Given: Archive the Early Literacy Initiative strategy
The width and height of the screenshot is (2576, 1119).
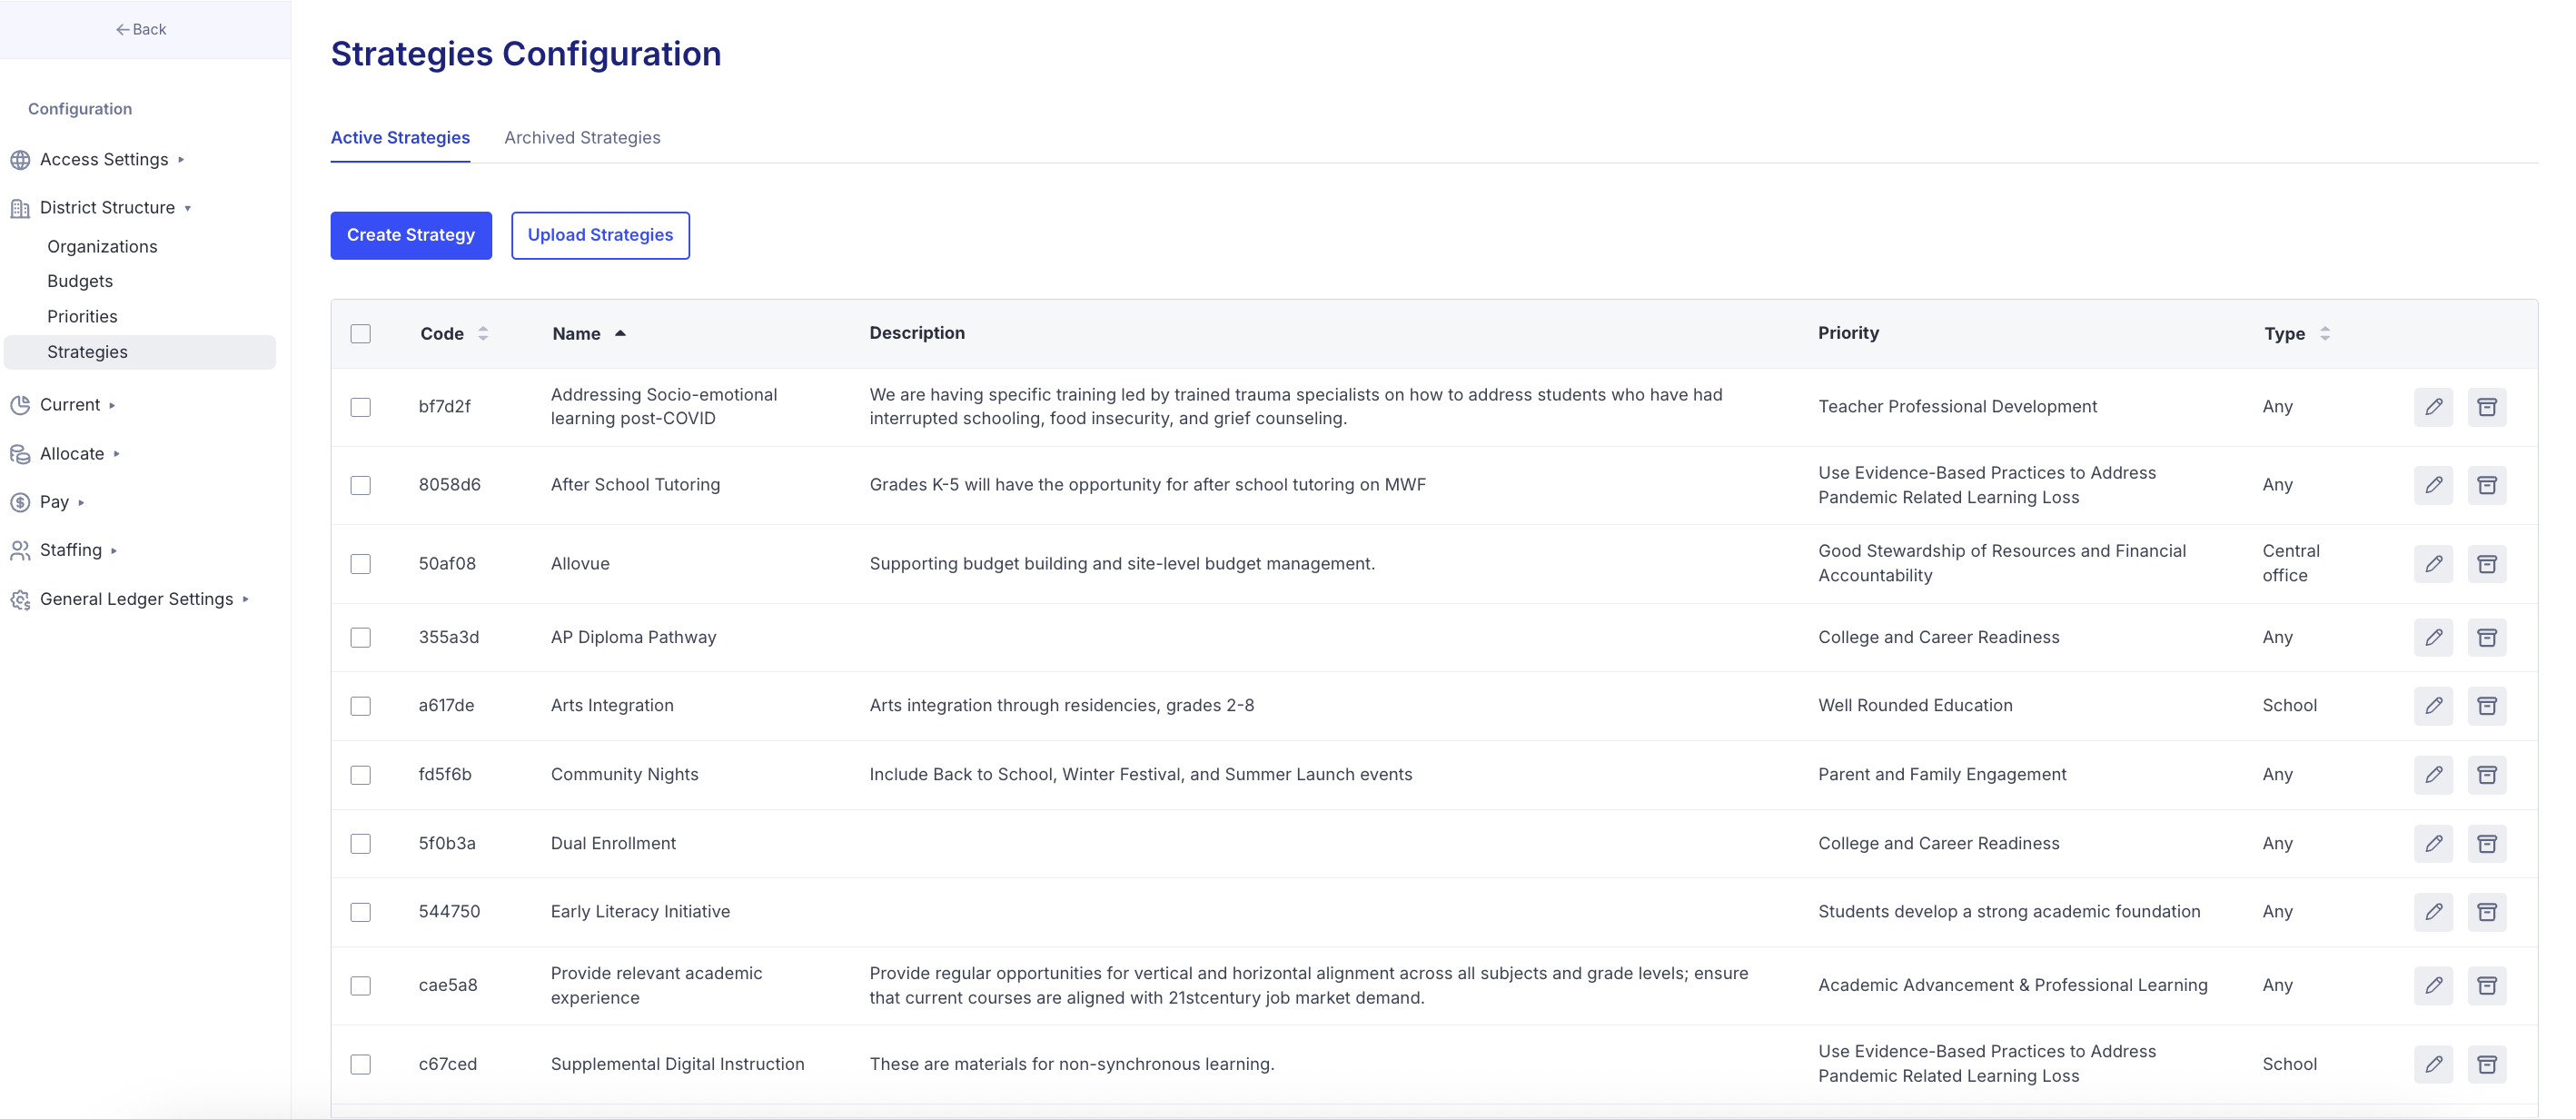Looking at the screenshot, I should [2486, 912].
